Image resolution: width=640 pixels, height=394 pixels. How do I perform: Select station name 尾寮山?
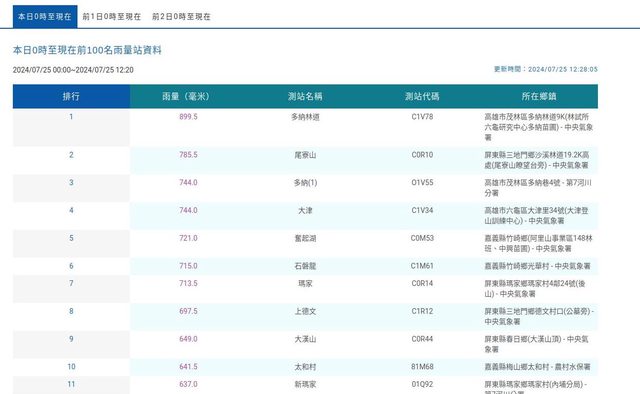click(x=305, y=155)
